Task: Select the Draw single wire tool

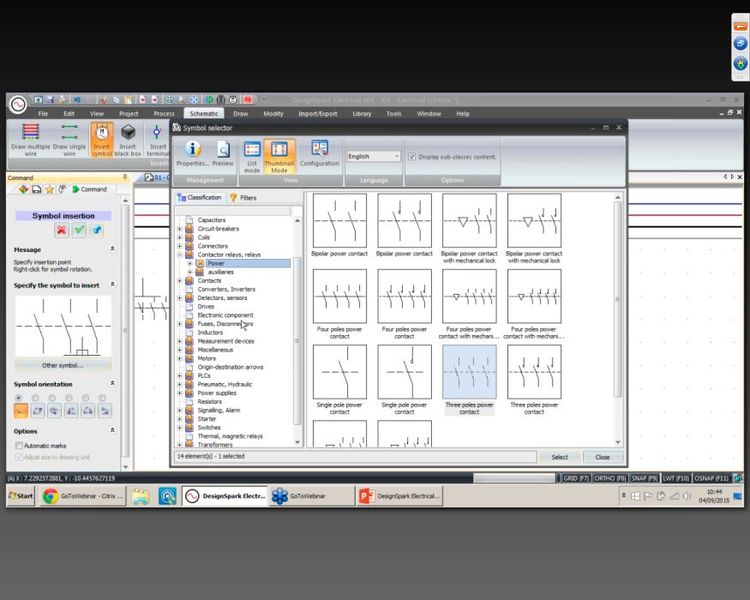Action: pos(69,139)
